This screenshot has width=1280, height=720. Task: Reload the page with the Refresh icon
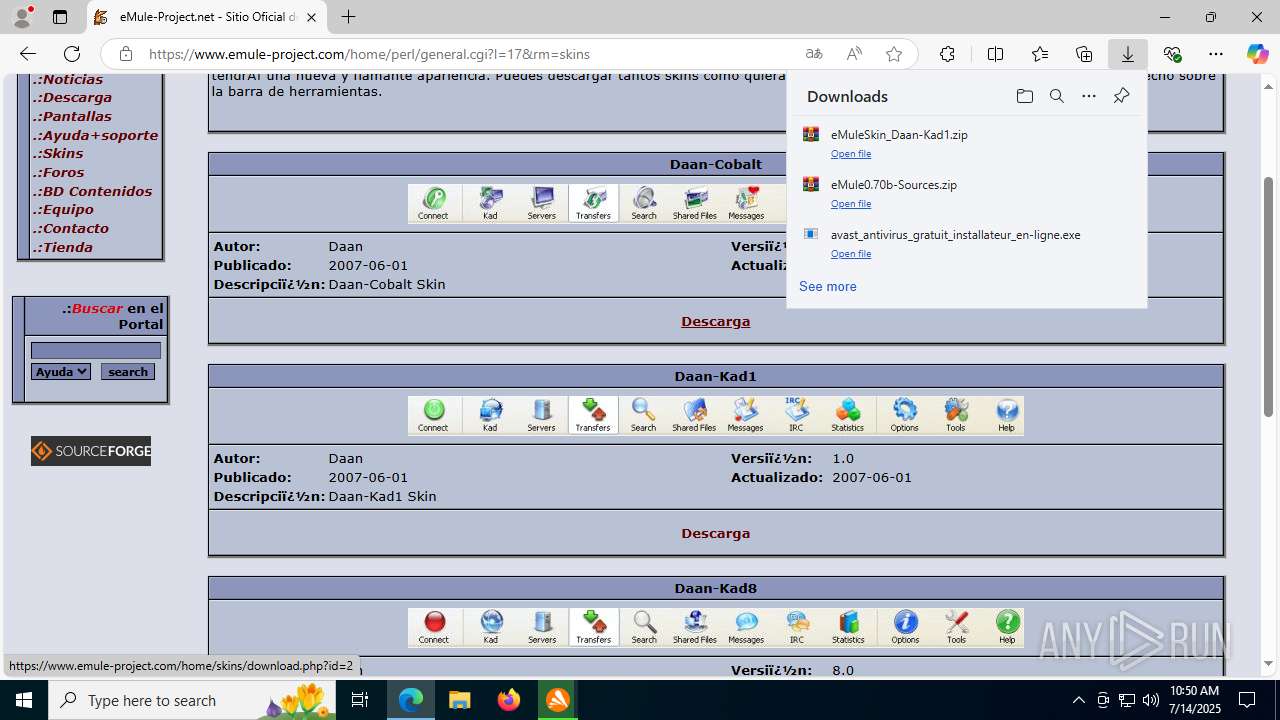pyautogui.click(x=72, y=54)
